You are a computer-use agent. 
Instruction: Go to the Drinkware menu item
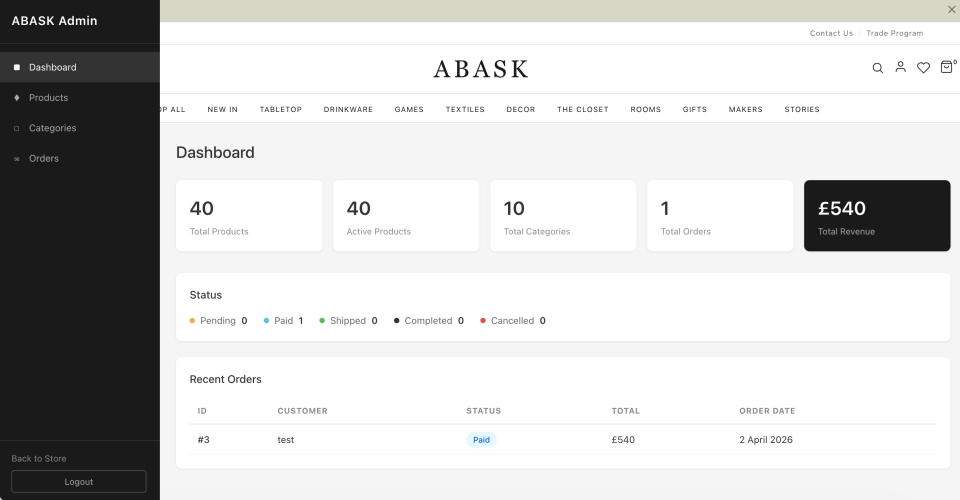[x=348, y=109]
